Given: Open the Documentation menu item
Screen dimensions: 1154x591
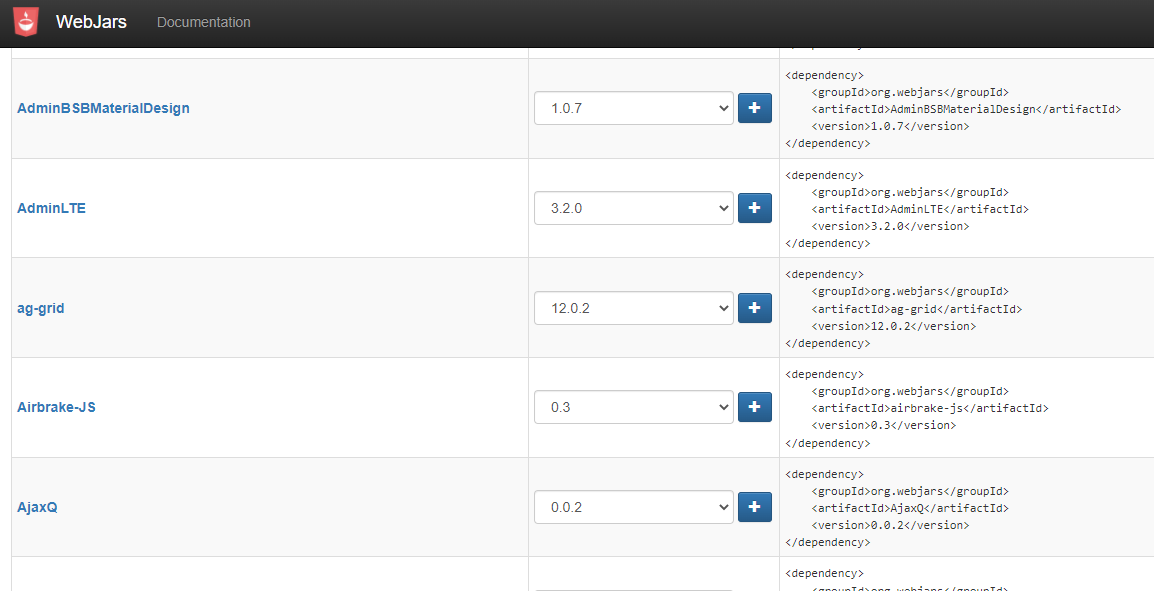Looking at the screenshot, I should point(204,22).
